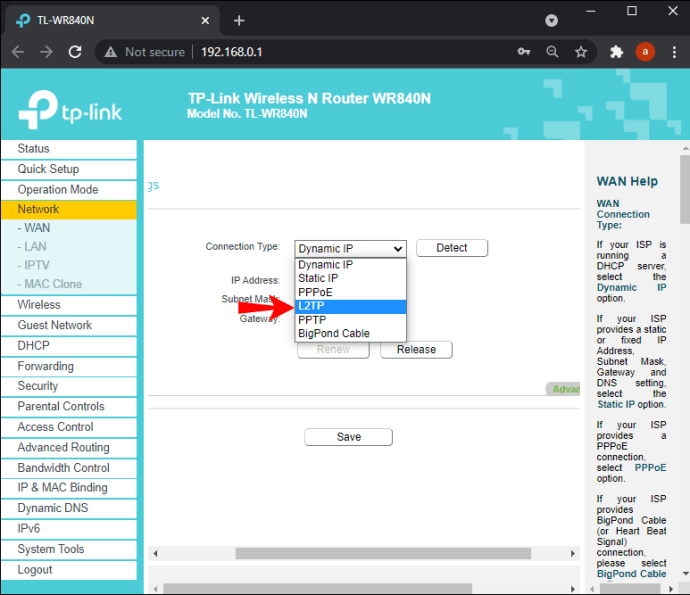Image resolution: width=690 pixels, height=595 pixels.
Task: Click the tp-link logo
Action: (70, 109)
